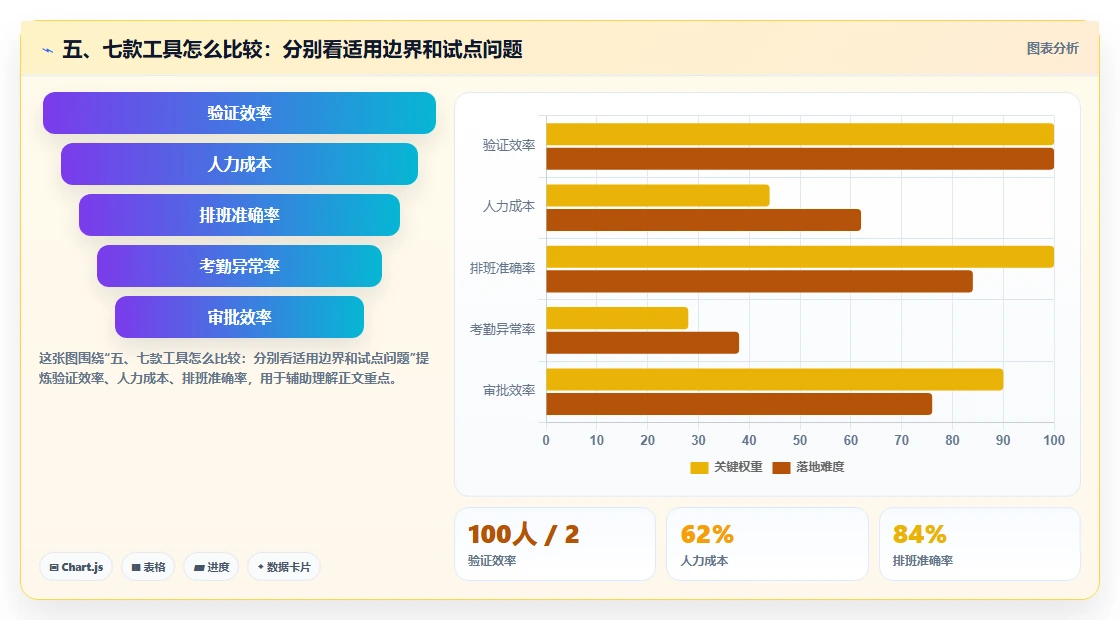Click the brown 考勤异常率 bar
This screenshot has width=1120, height=620.
(x=643, y=343)
